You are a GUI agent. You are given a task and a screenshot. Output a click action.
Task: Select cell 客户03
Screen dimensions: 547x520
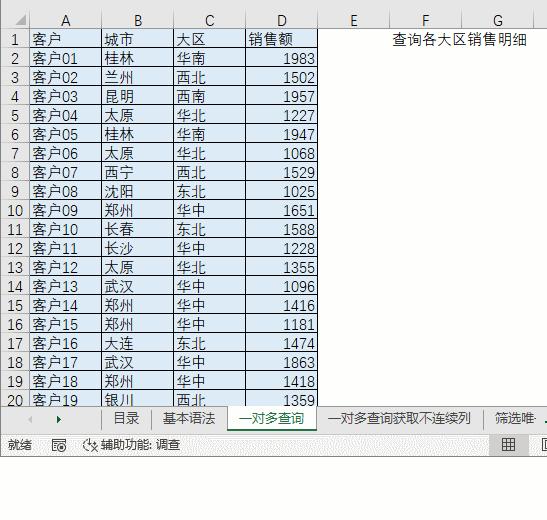coord(66,96)
